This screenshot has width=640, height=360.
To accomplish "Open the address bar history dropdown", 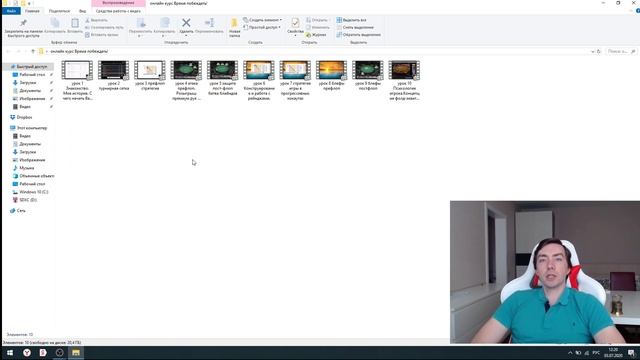I will (x=592, y=51).
